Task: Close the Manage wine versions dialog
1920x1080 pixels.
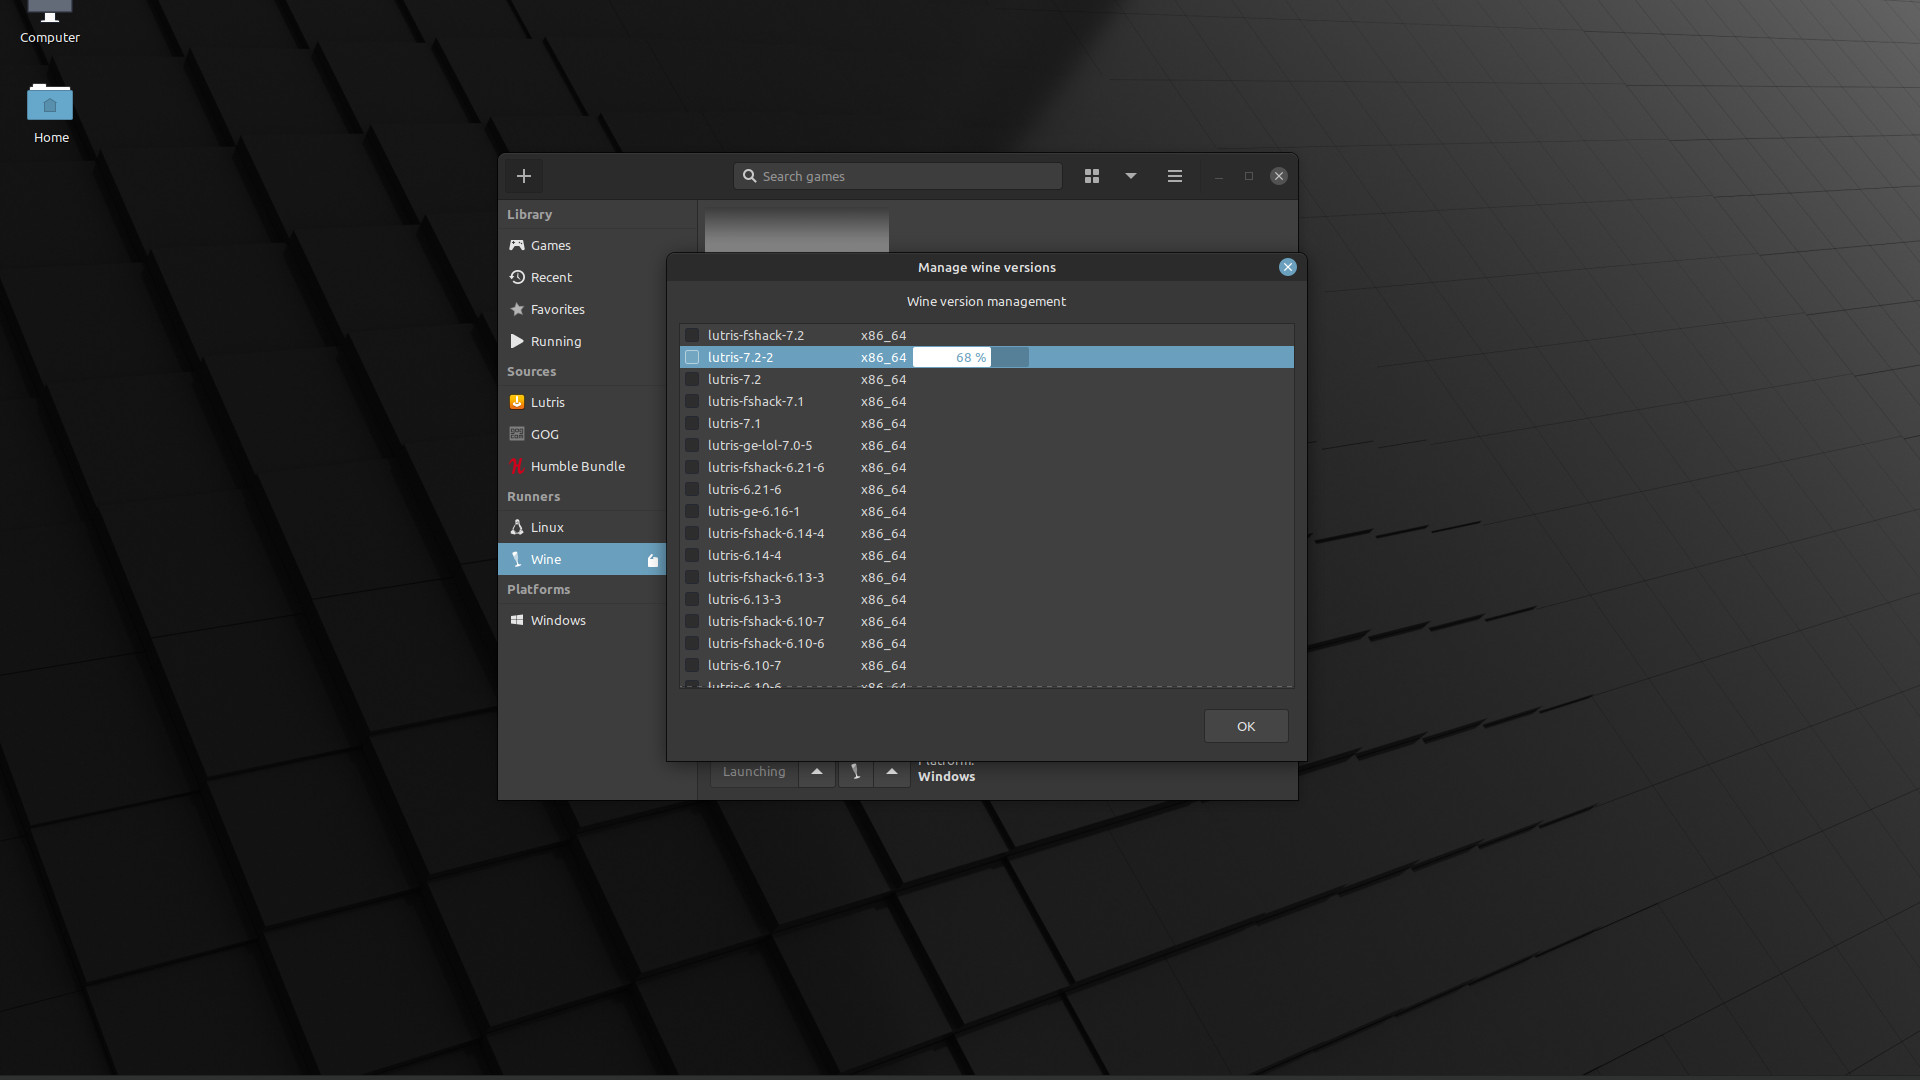Action: [x=1288, y=267]
